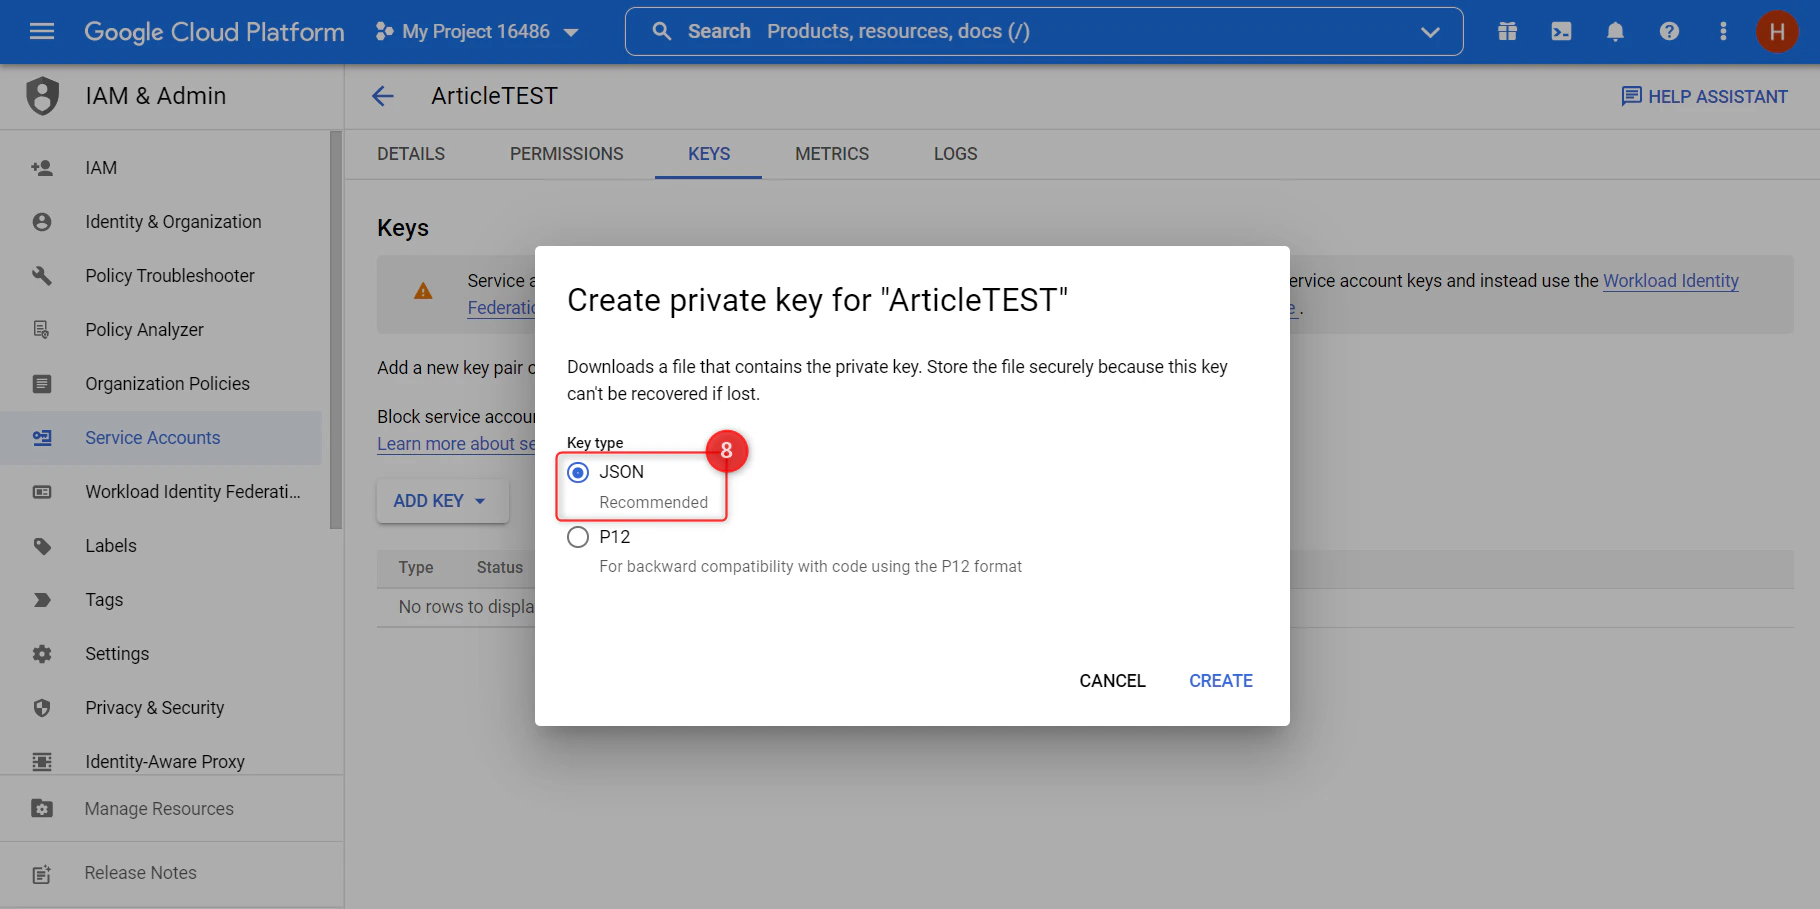The width and height of the screenshot is (1820, 909).
Task: Open the gift free trial icon
Action: [1507, 31]
